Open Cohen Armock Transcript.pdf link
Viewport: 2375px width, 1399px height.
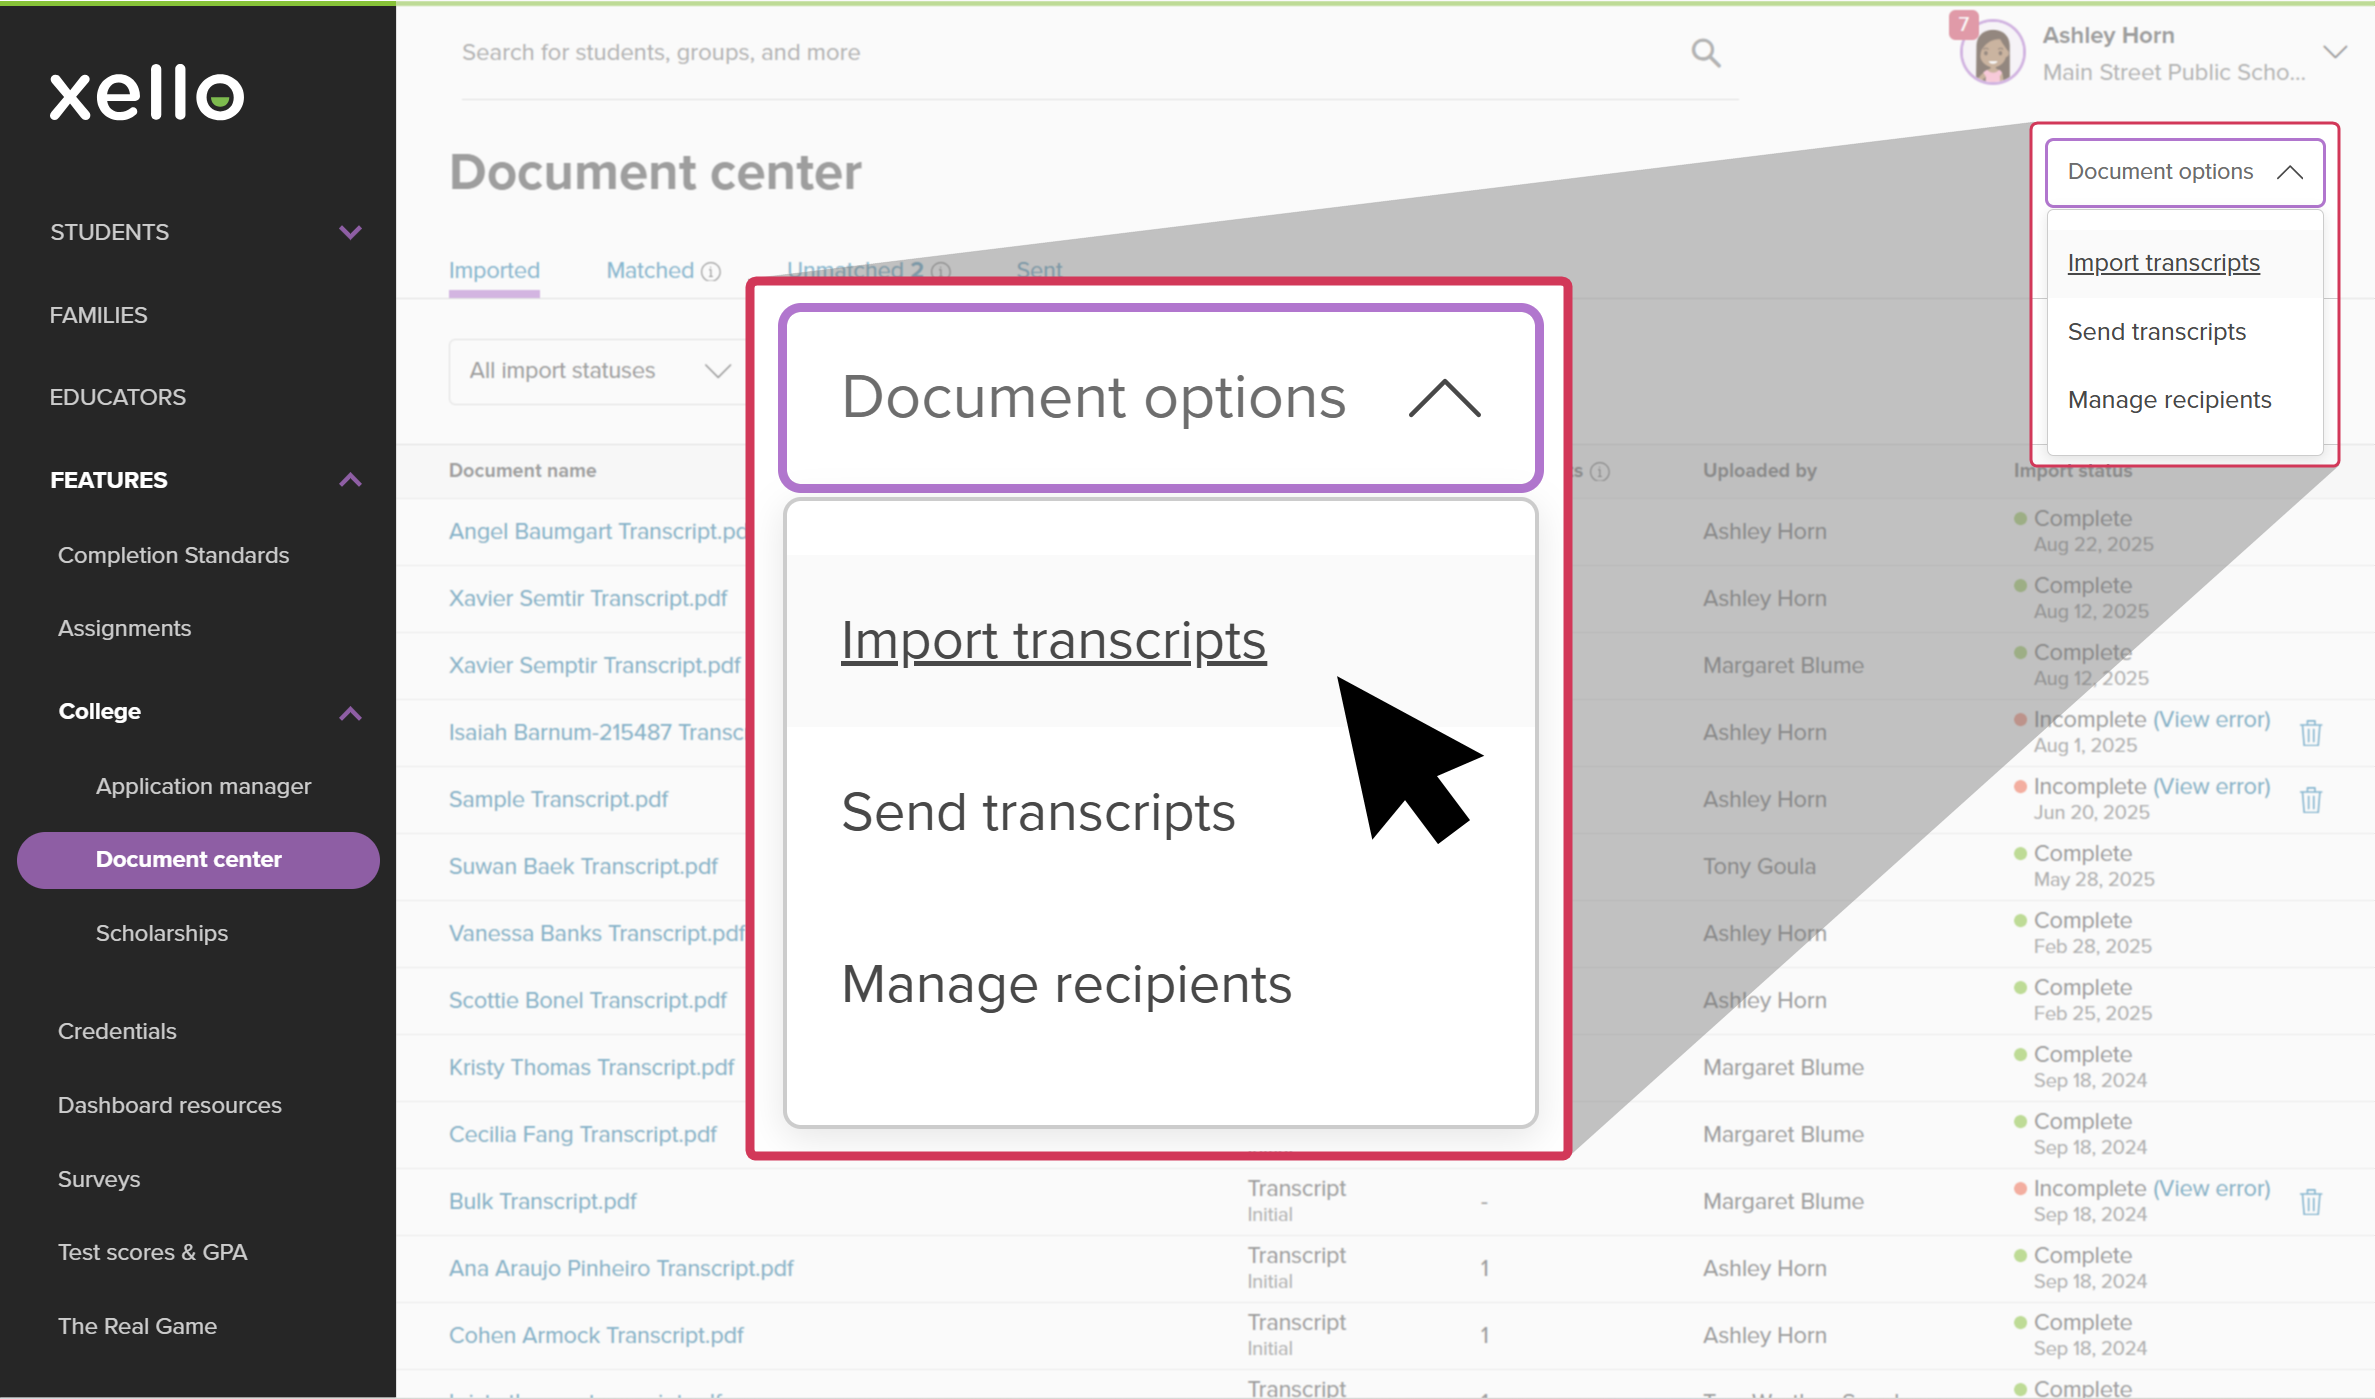tap(596, 1335)
